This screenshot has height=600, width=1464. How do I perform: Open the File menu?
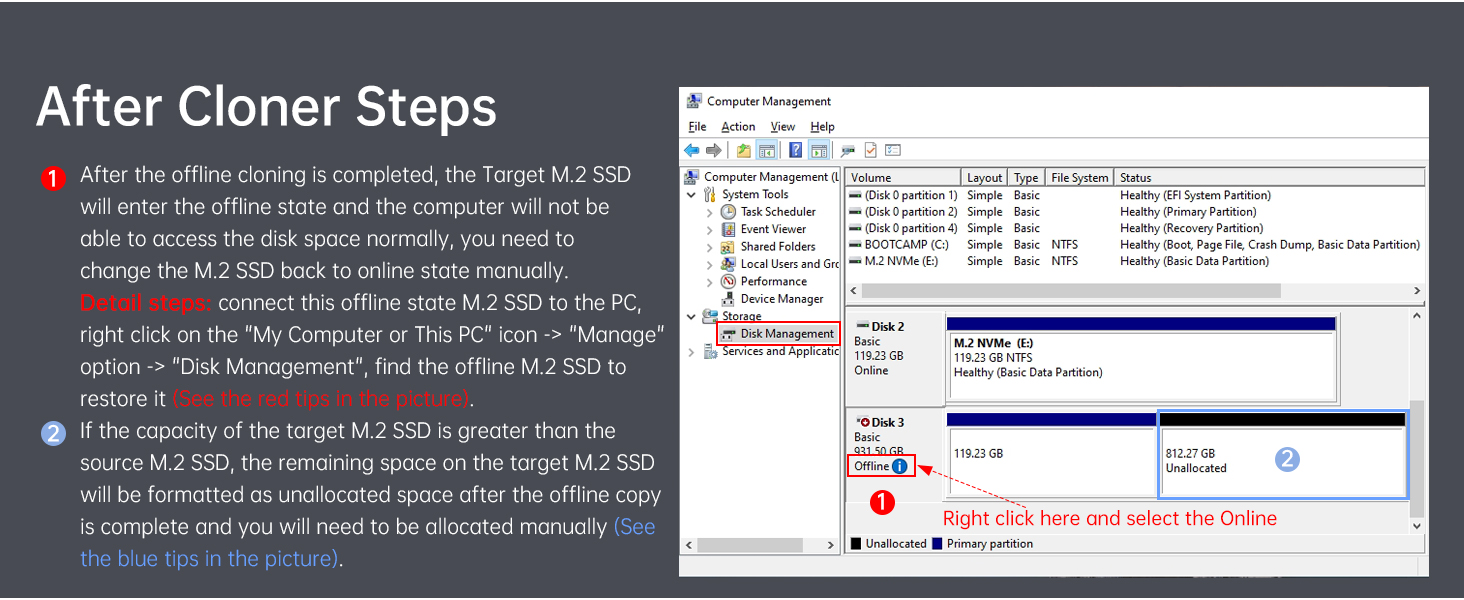(x=697, y=127)
